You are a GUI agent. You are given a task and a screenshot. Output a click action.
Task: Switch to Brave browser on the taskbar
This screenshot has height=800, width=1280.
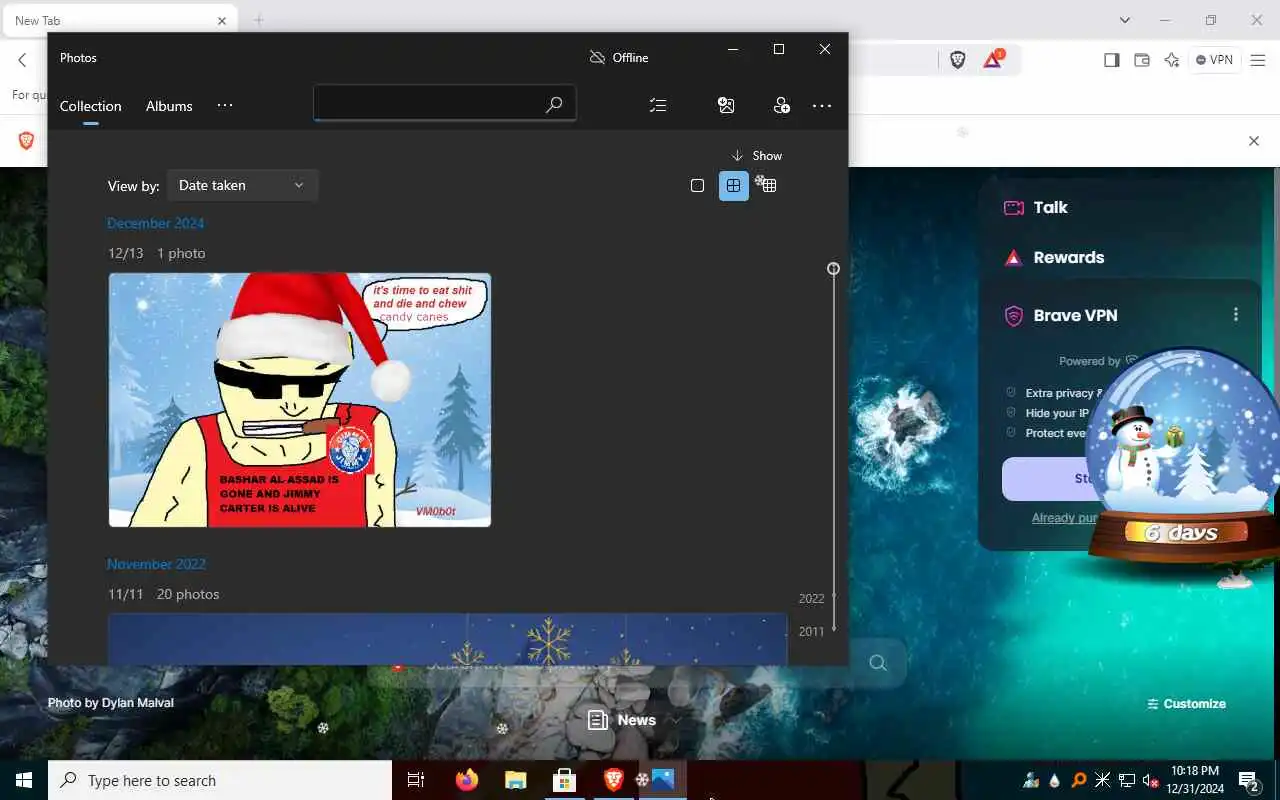(x=613, y=780)
